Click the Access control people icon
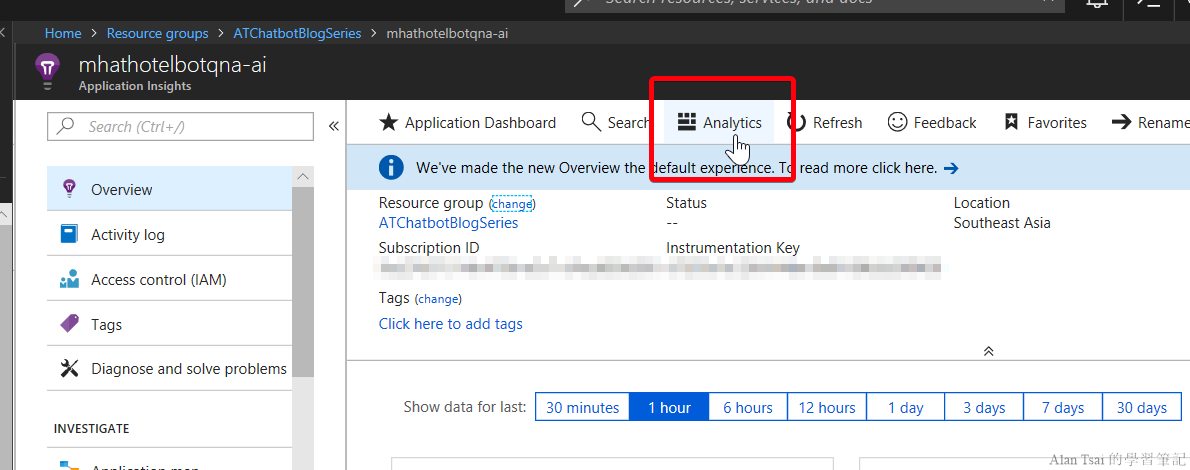1190x470 pixels. click(x=69, y=279)
